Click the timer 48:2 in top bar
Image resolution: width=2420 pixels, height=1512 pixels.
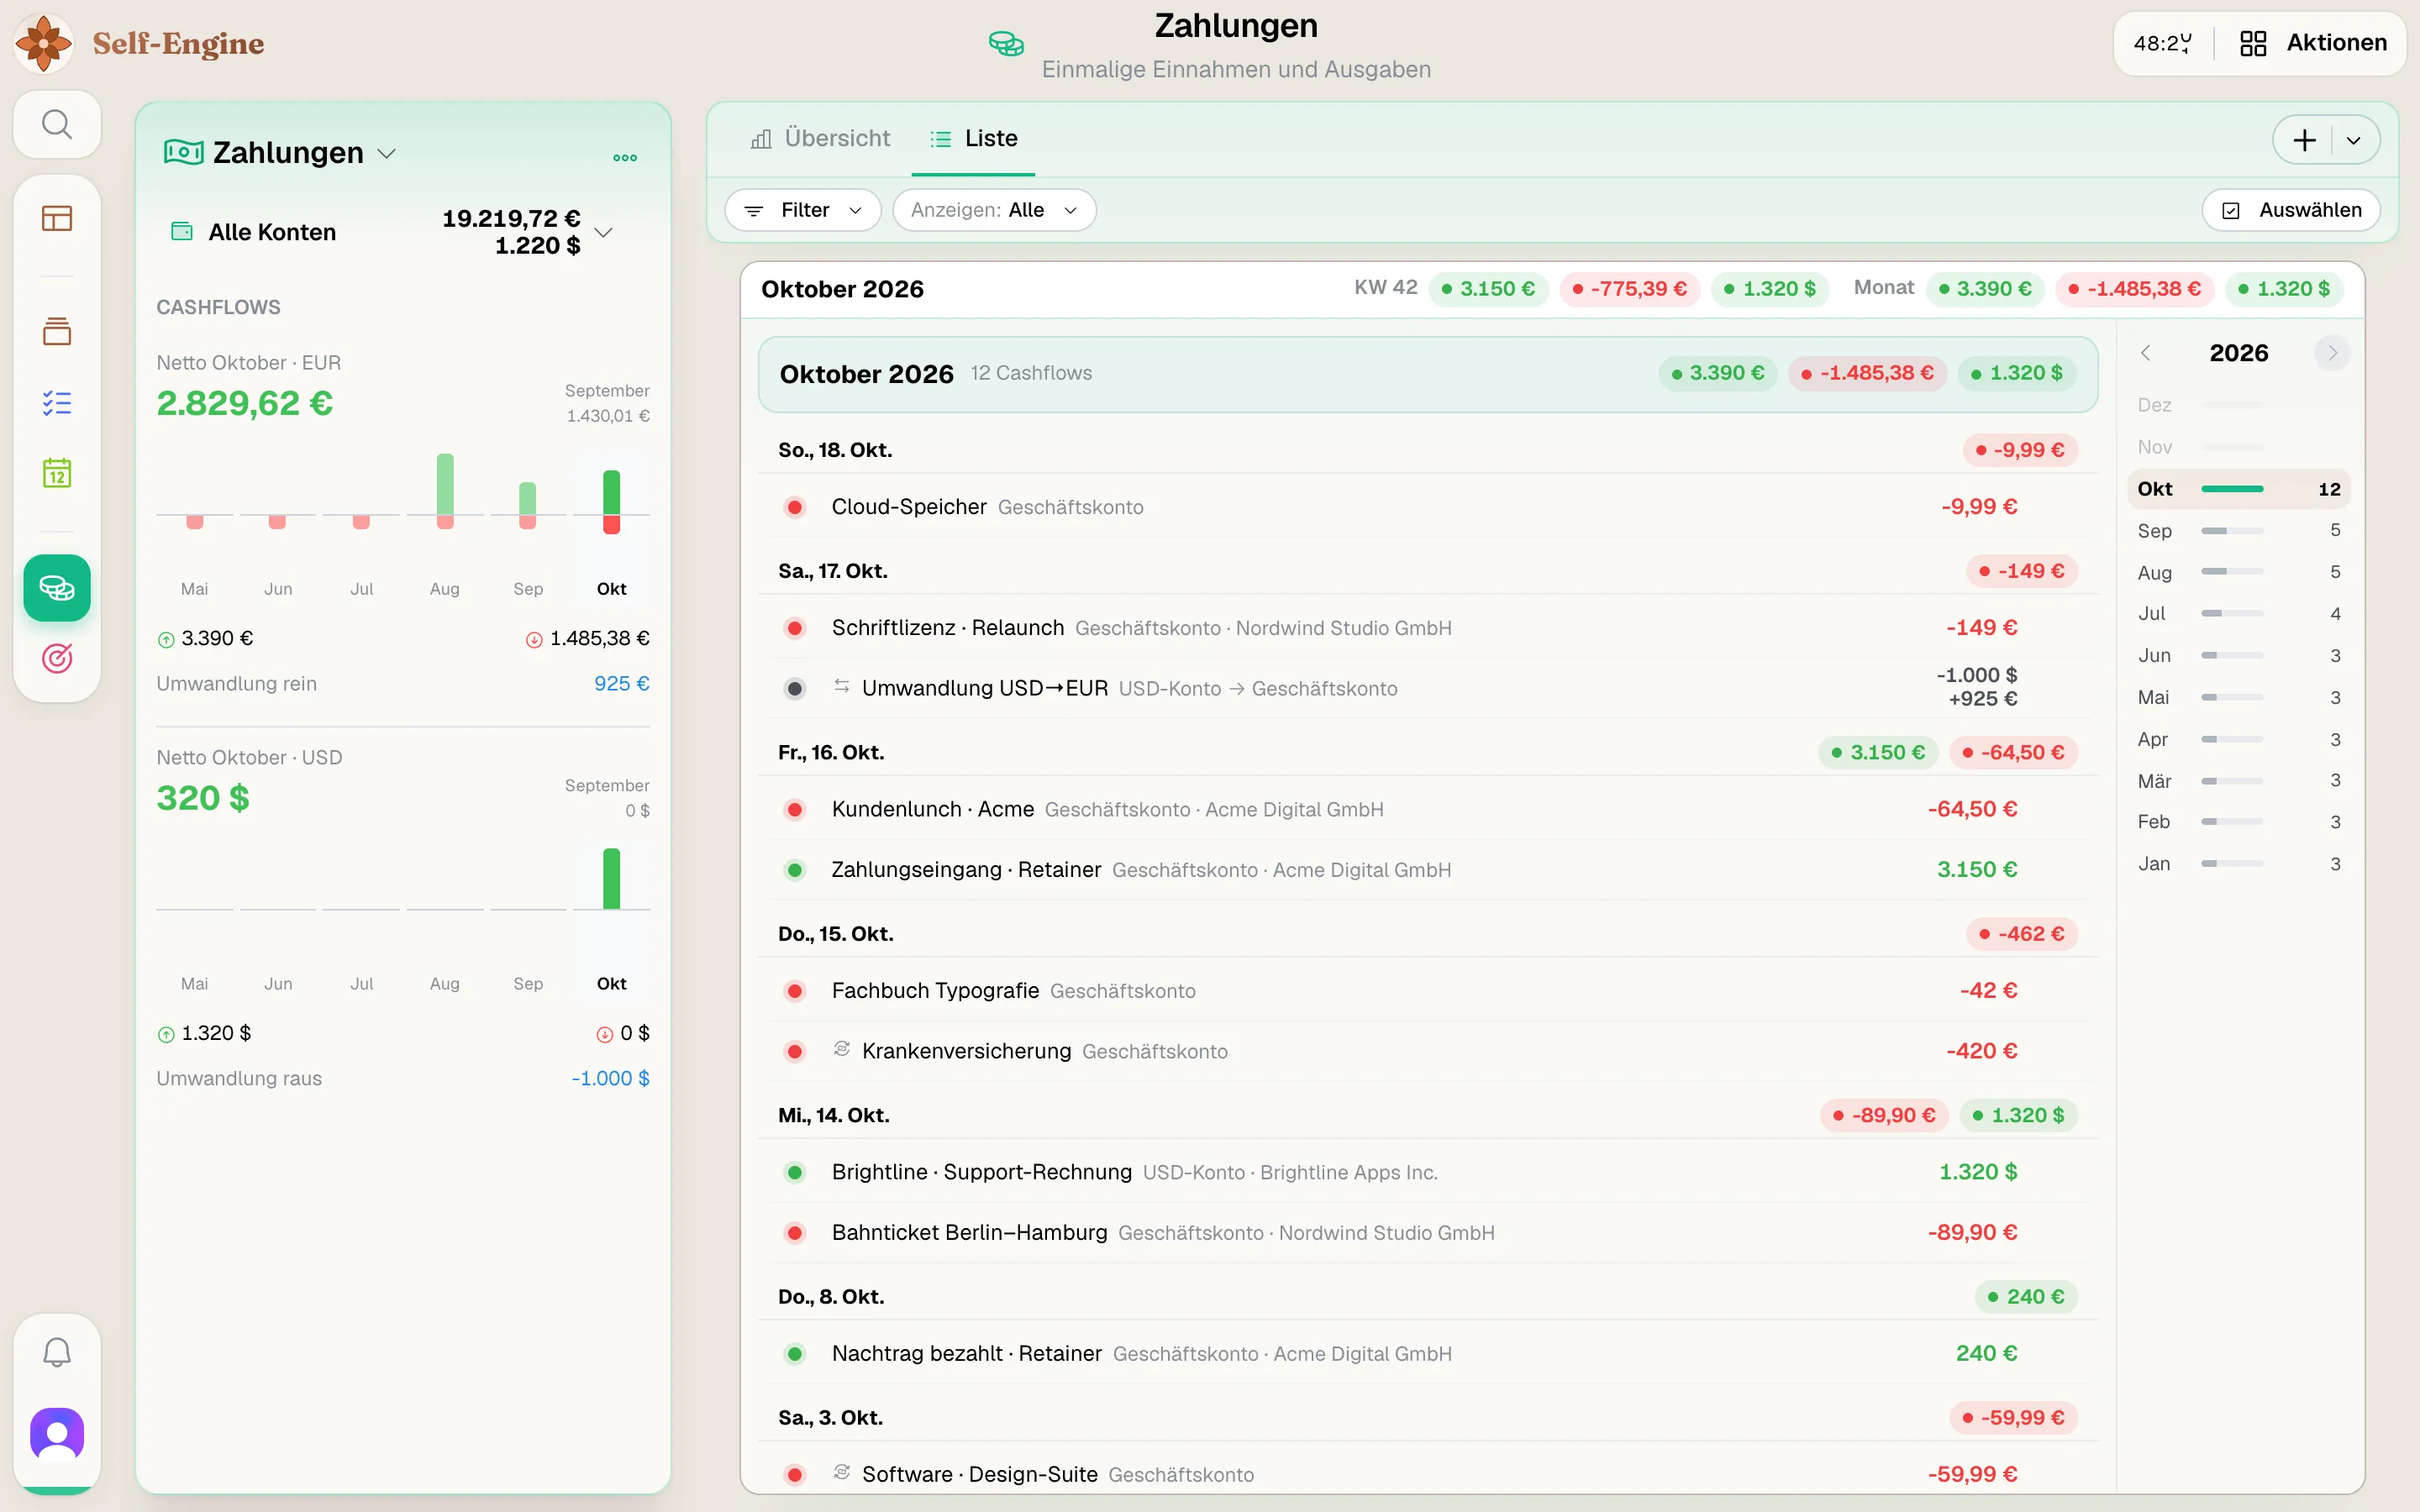(2162, 43)
